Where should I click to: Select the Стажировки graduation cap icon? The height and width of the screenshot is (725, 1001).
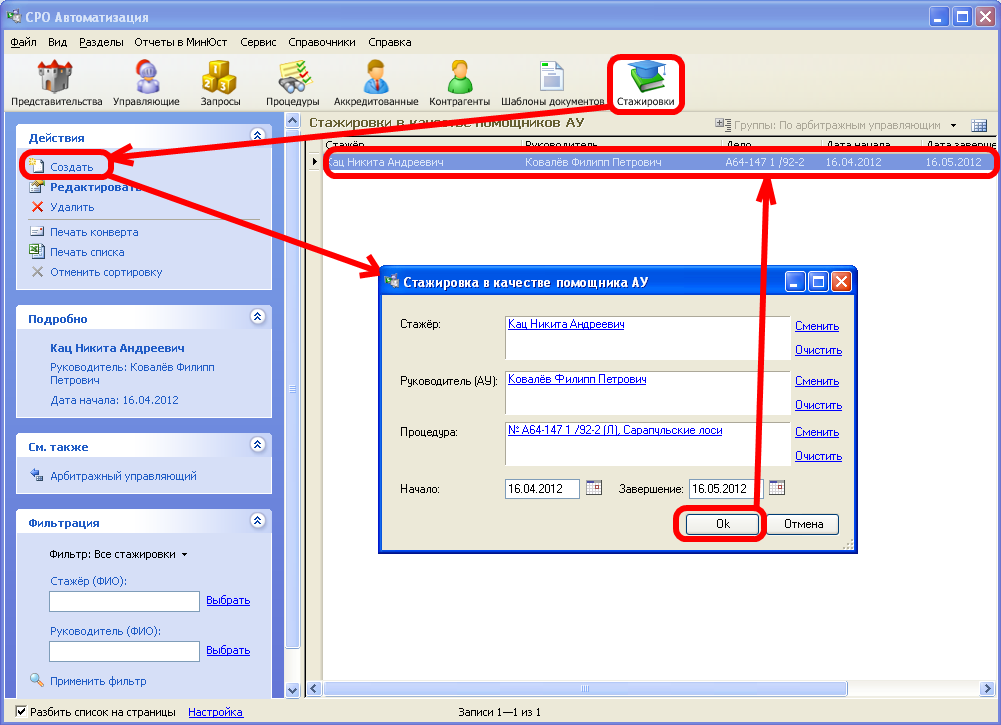pos(645,82)
